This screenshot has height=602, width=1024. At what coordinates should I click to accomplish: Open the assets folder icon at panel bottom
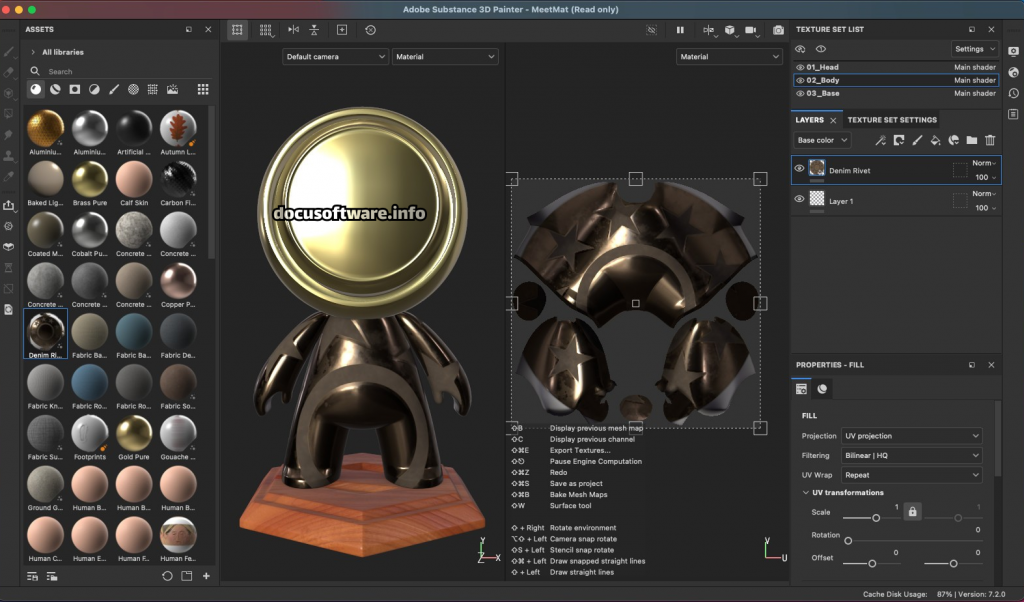pyautogui.click(x=187, y=576)
